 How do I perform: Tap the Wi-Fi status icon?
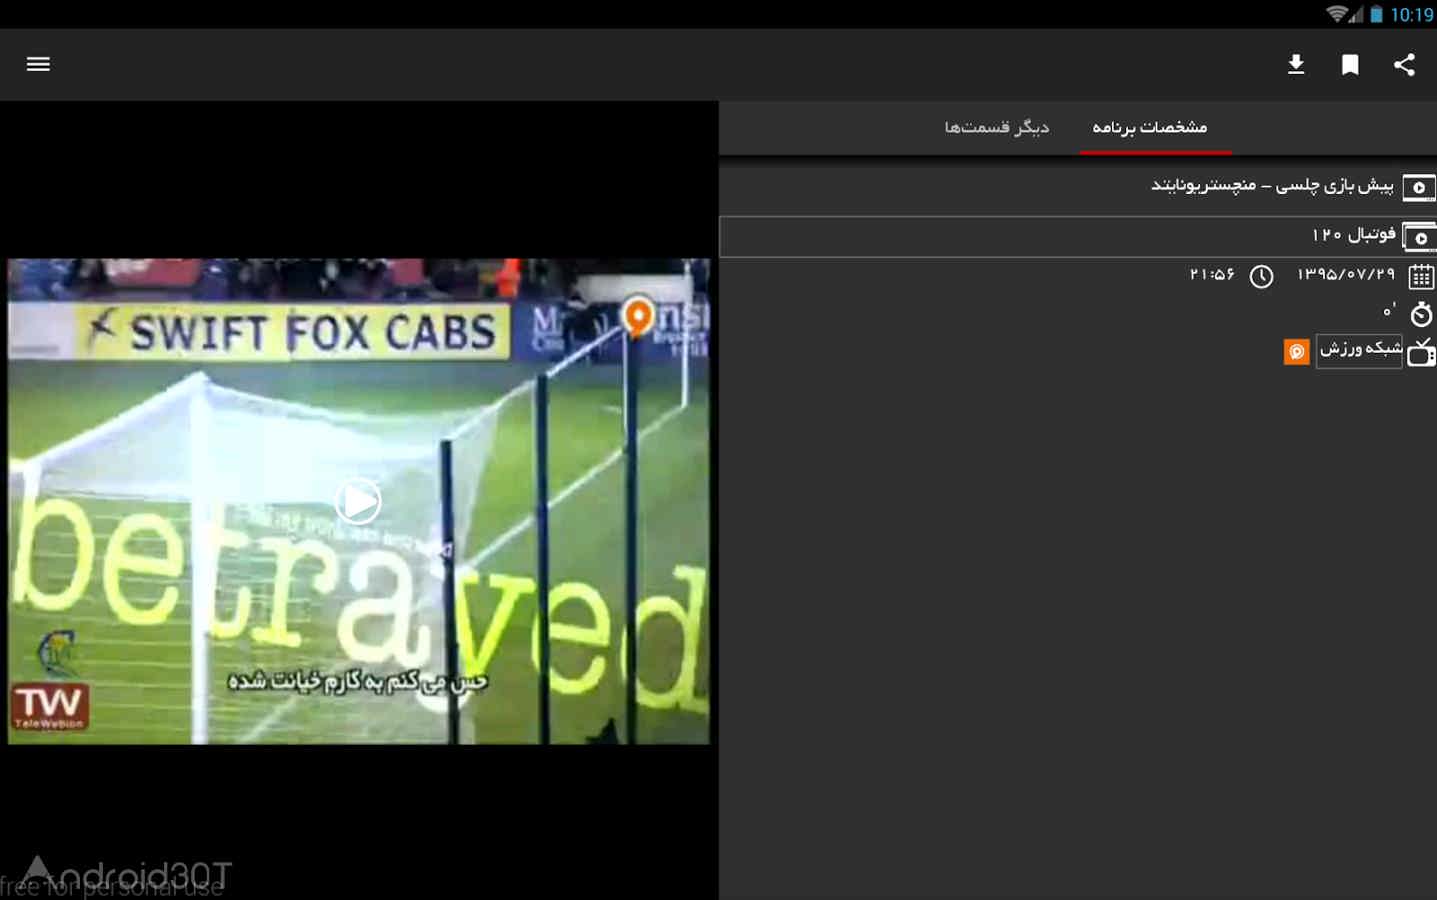[1337, 13]
